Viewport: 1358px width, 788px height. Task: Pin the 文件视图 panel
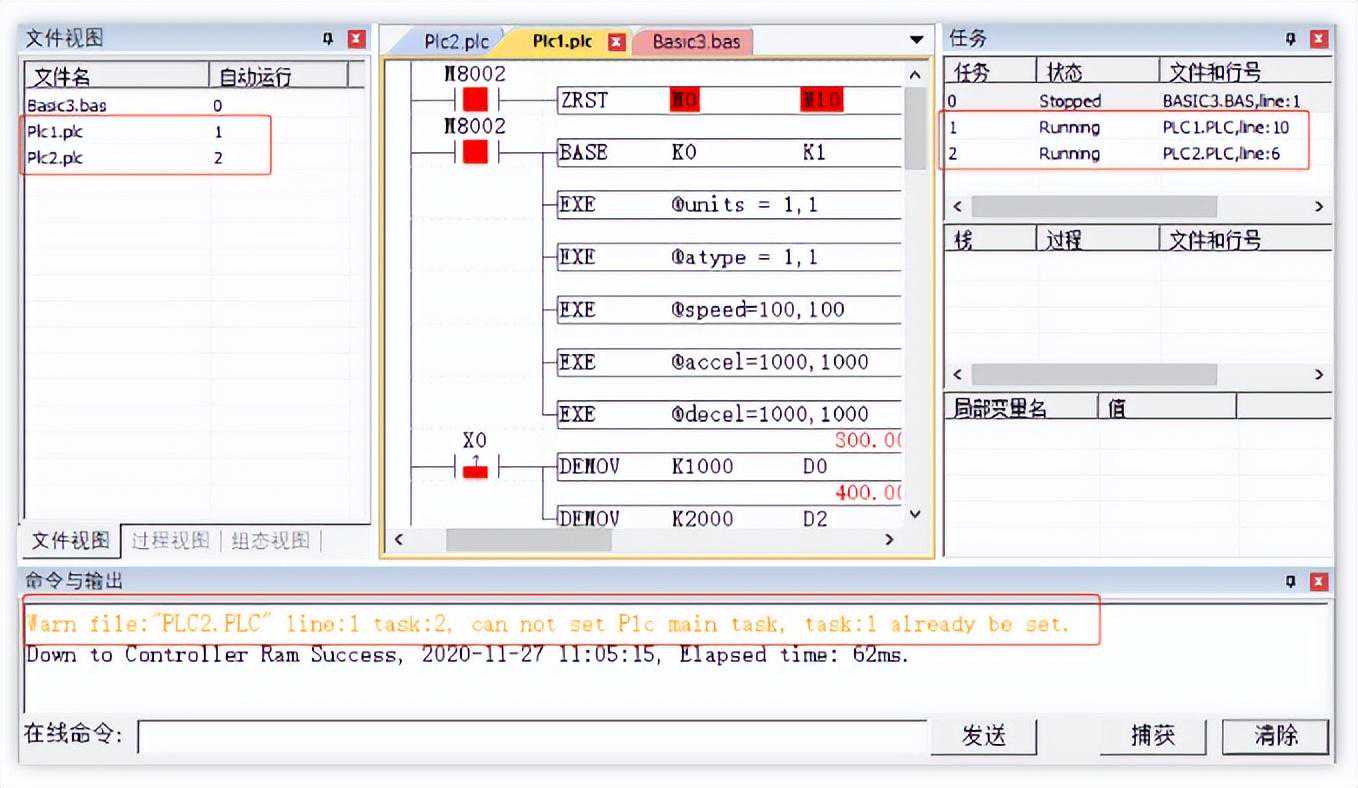tap(327, 39)
